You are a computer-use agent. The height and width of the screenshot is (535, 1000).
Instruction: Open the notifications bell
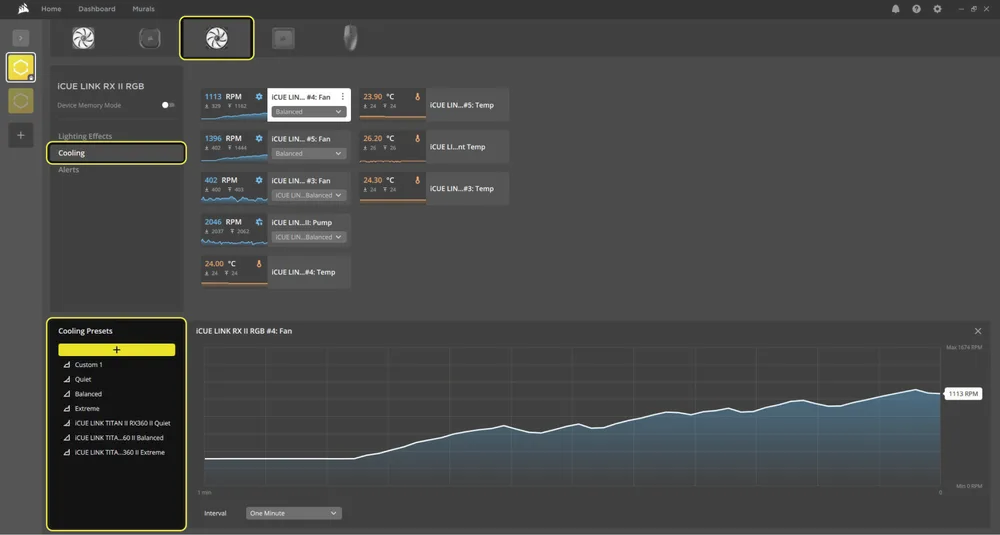pos(895,9)
